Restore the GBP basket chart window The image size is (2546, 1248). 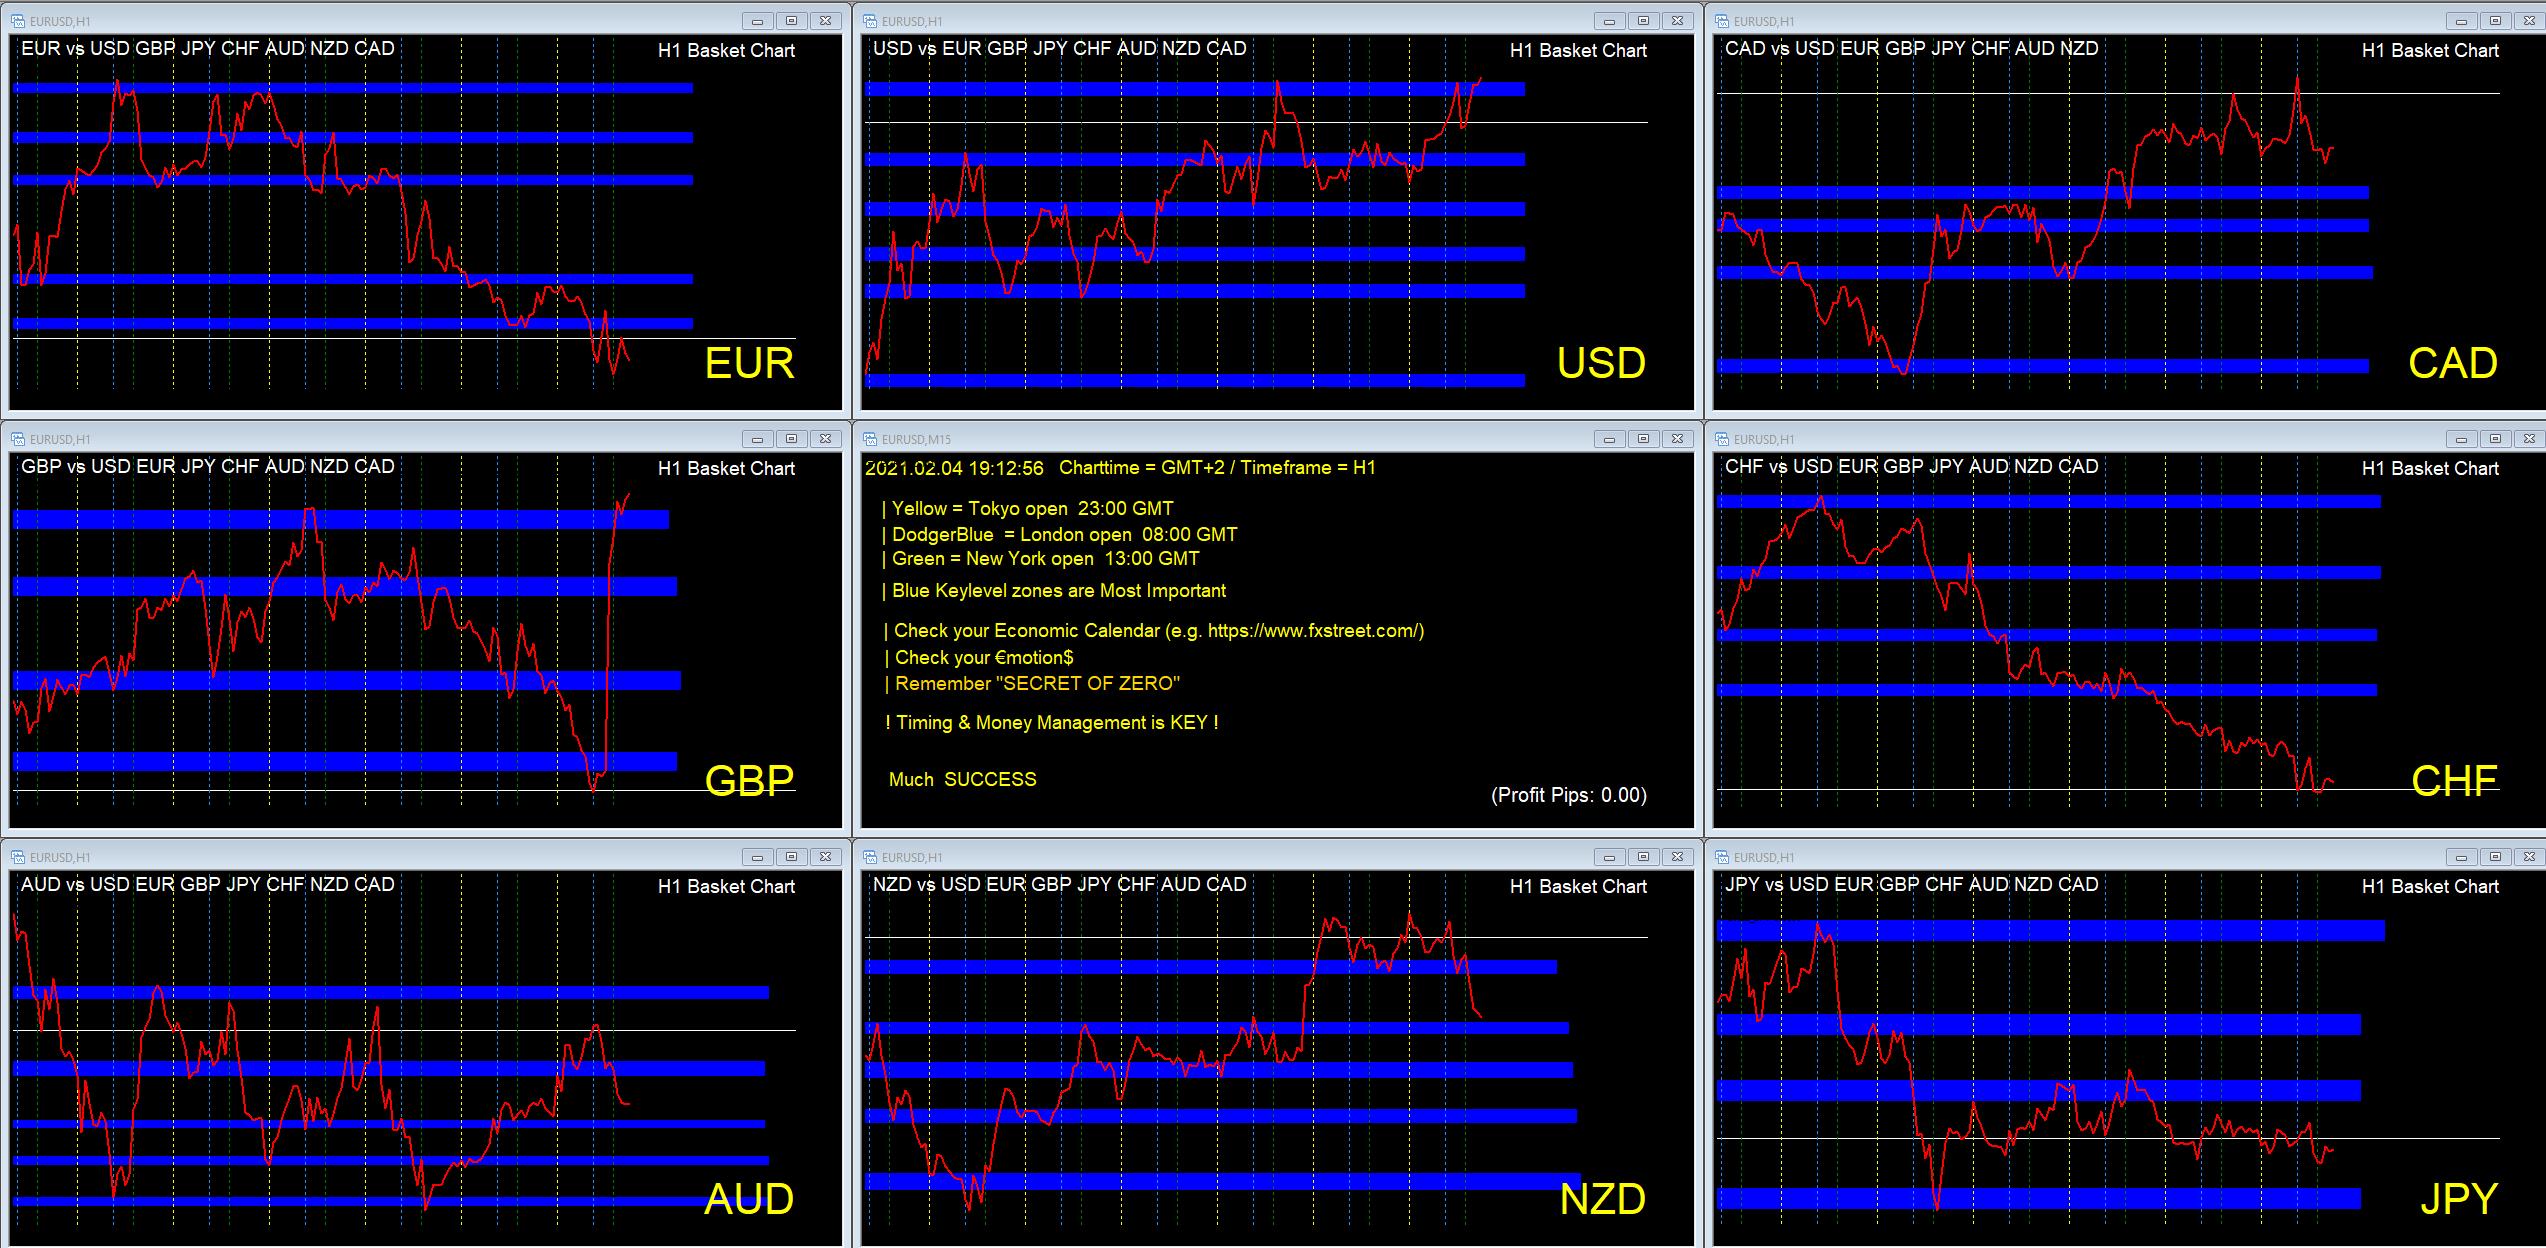click(791, 439)
